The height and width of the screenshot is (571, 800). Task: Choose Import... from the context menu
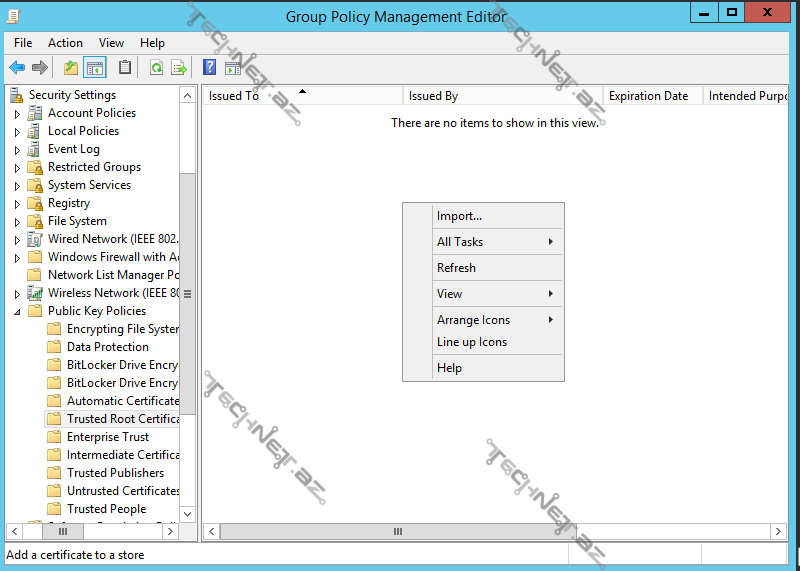[x=459, y=216]
